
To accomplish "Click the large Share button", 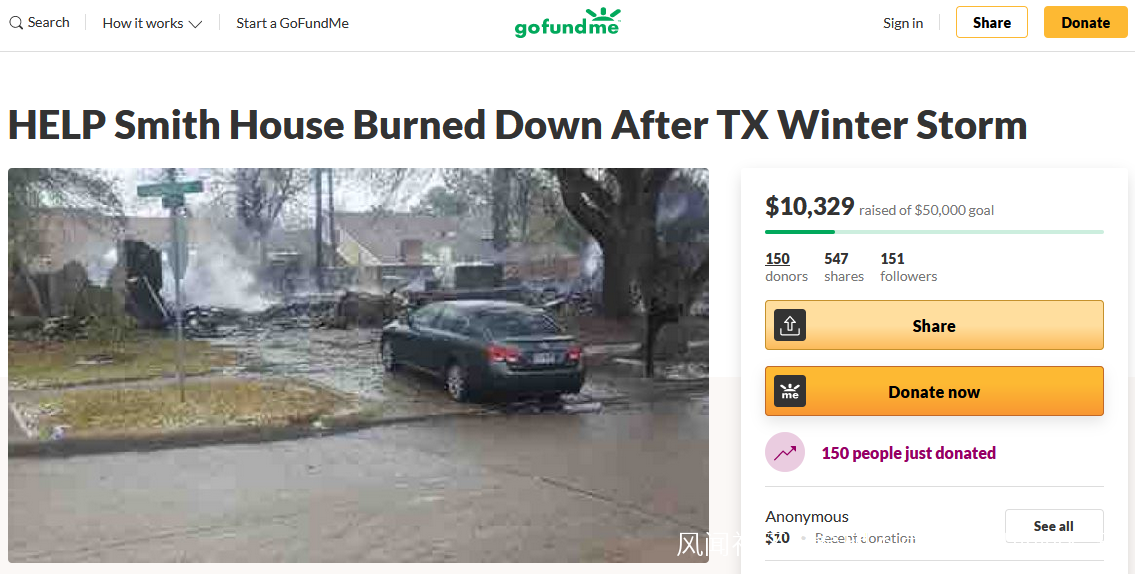I will pyautogui.click(x=934, y=325).
